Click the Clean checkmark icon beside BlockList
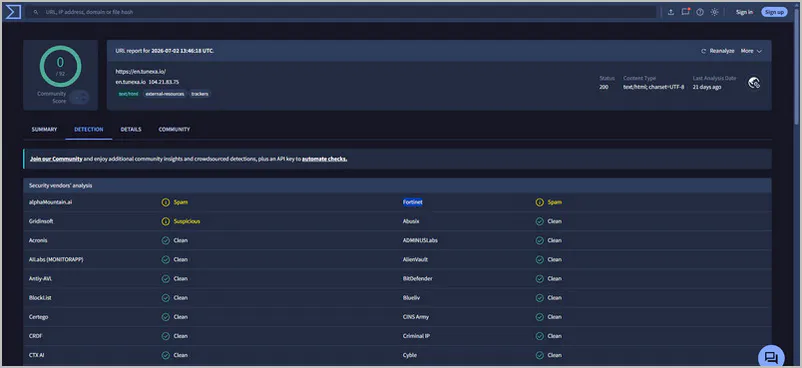802x368 pixels. 165,298
